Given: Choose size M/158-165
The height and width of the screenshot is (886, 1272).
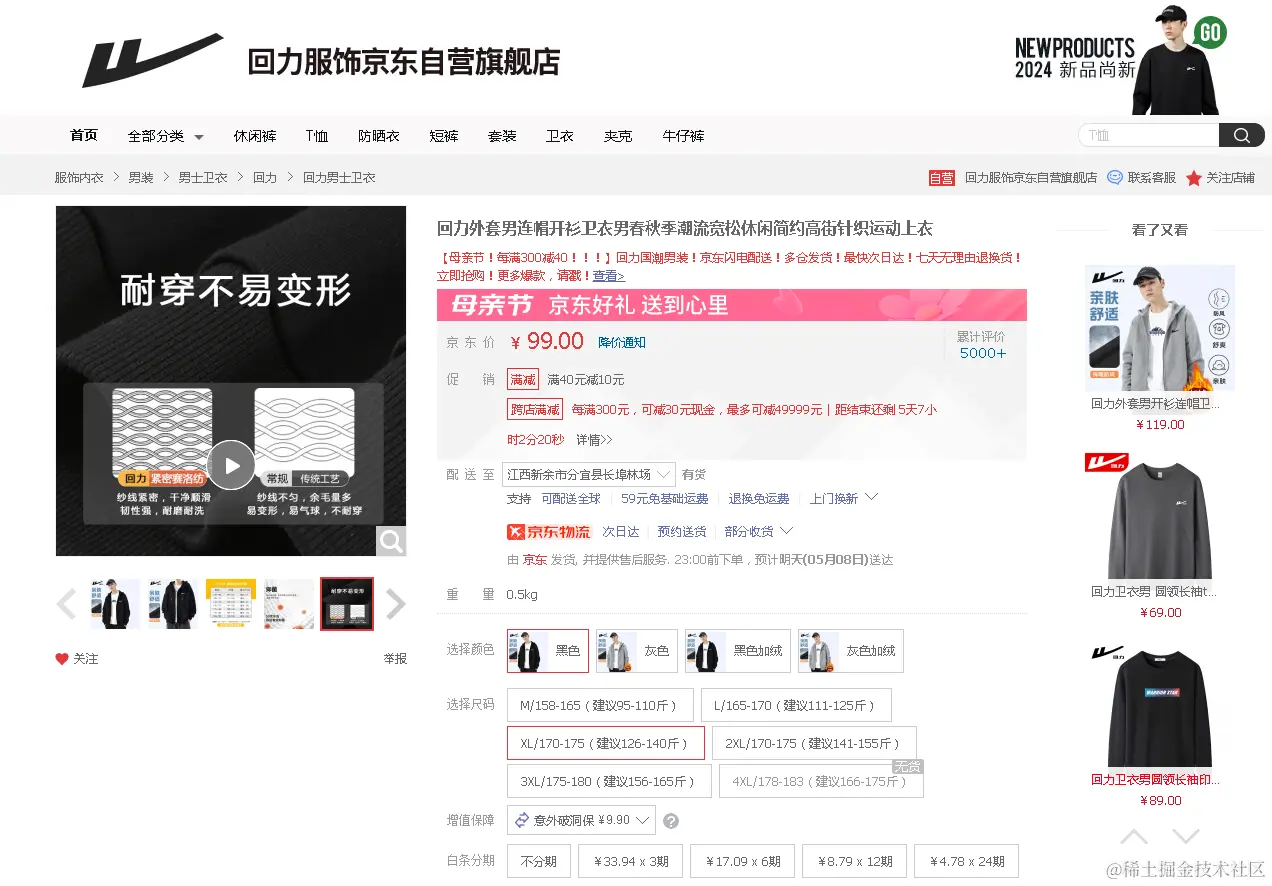Looking at the screenshot, I should pos(600,705).
